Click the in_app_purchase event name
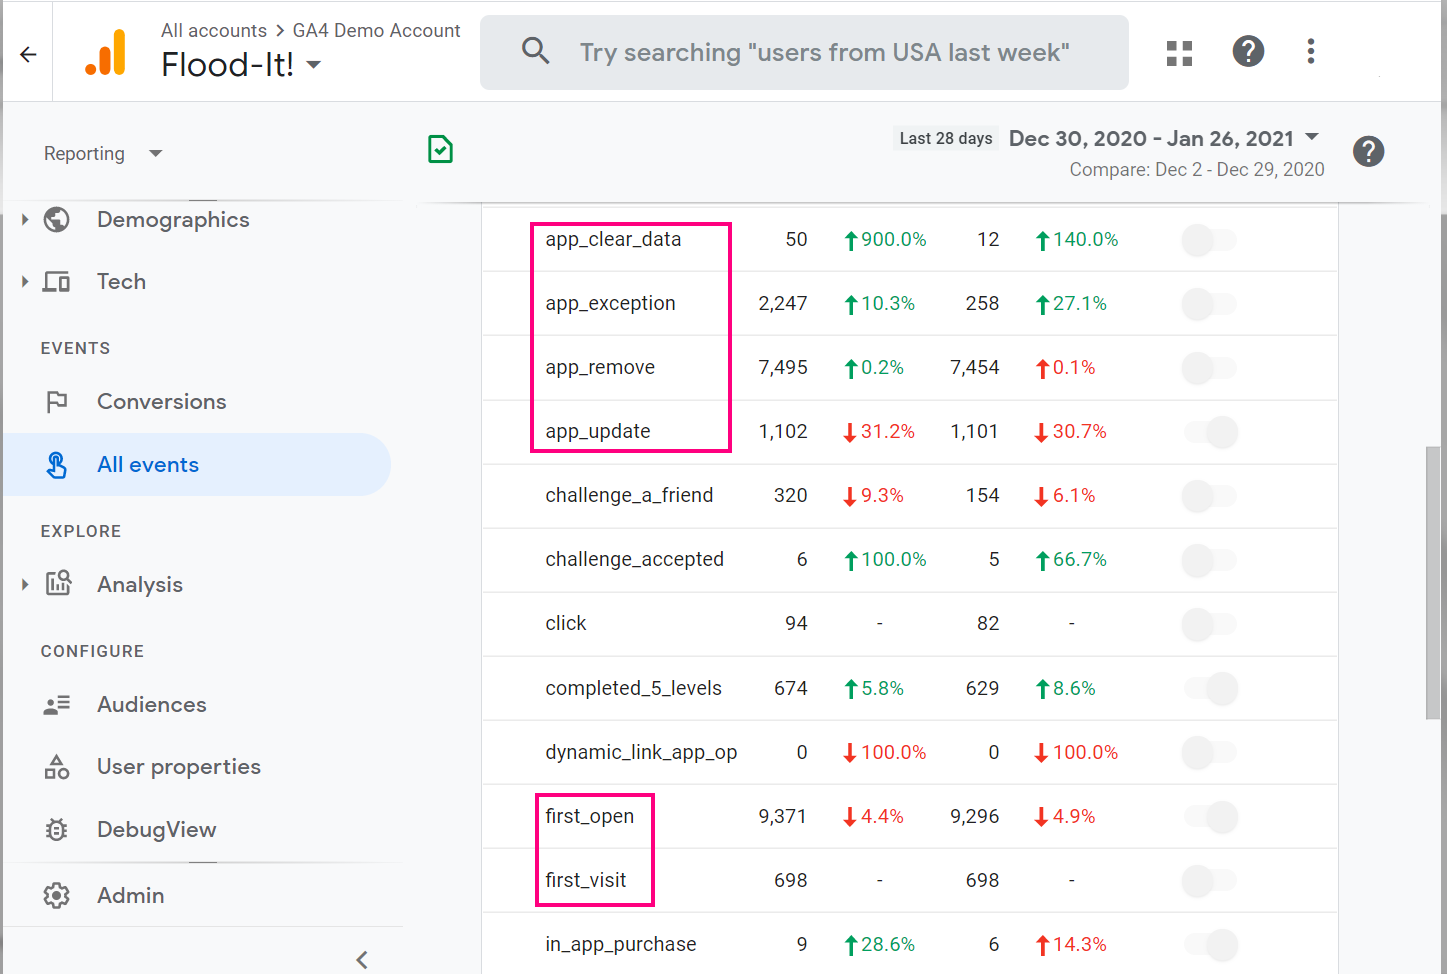Screen dimensions: 1447x974 [620, 944]
